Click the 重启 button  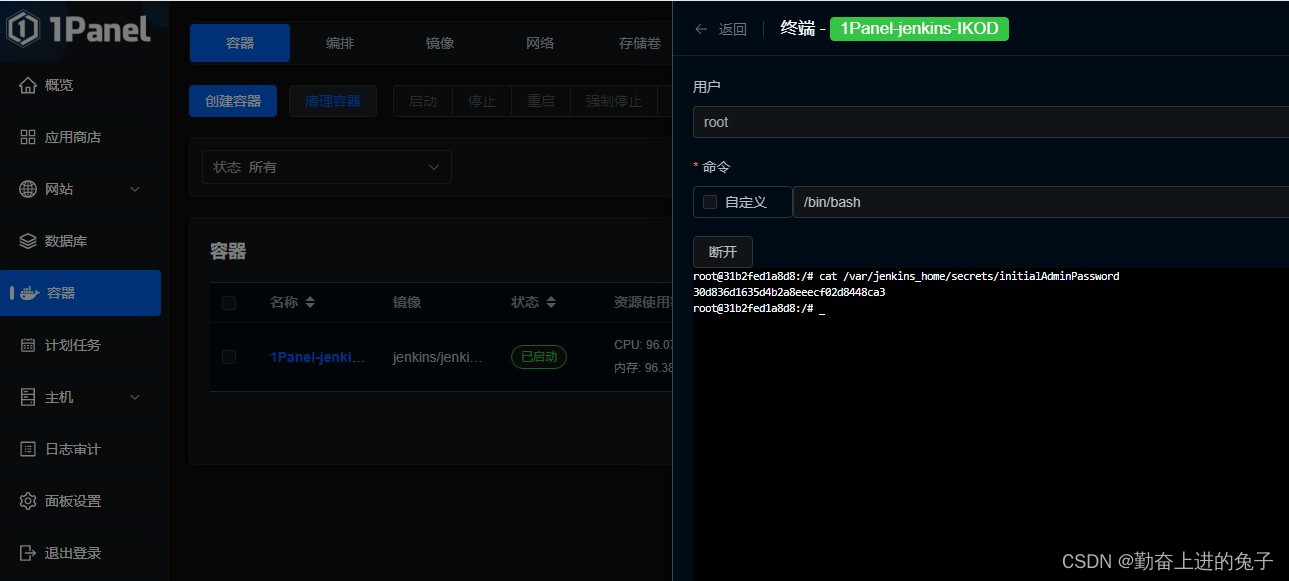coord(541,101)
